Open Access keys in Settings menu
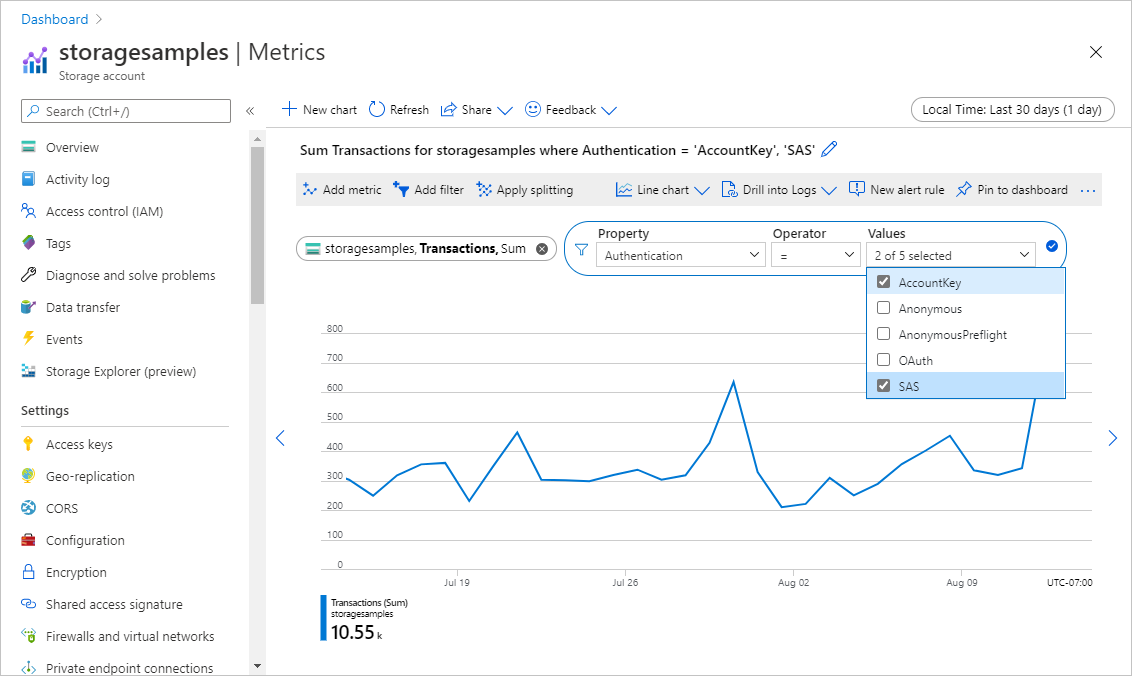This screenshot has height=676, width=1132. tap(79, 445)
